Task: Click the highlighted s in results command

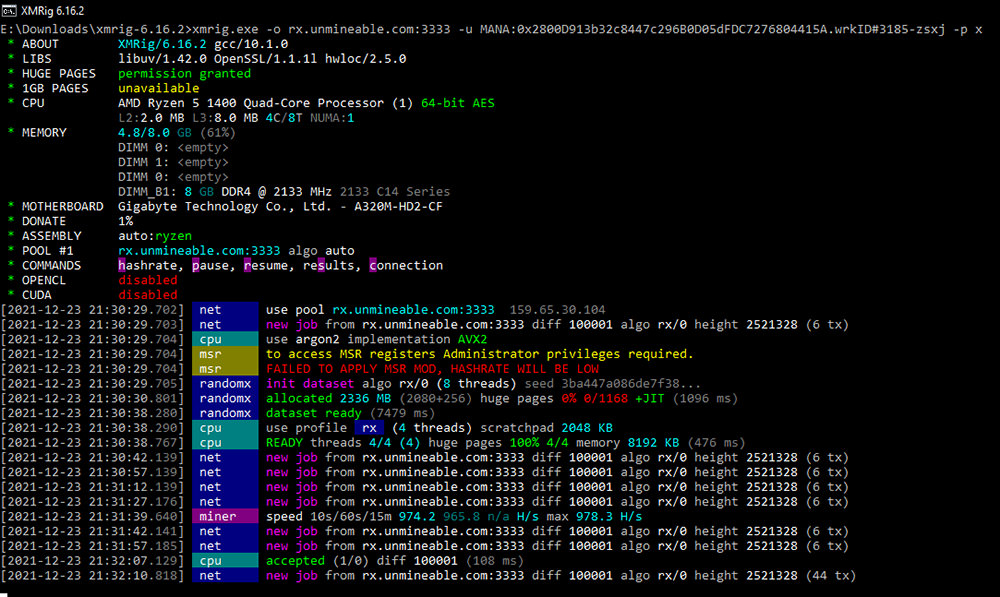Action: click(321, 265)
